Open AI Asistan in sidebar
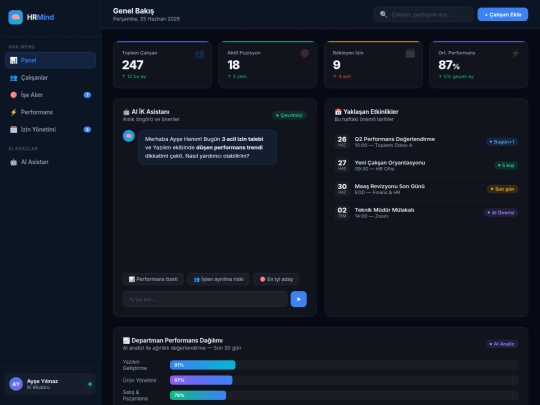 [50, 162]
